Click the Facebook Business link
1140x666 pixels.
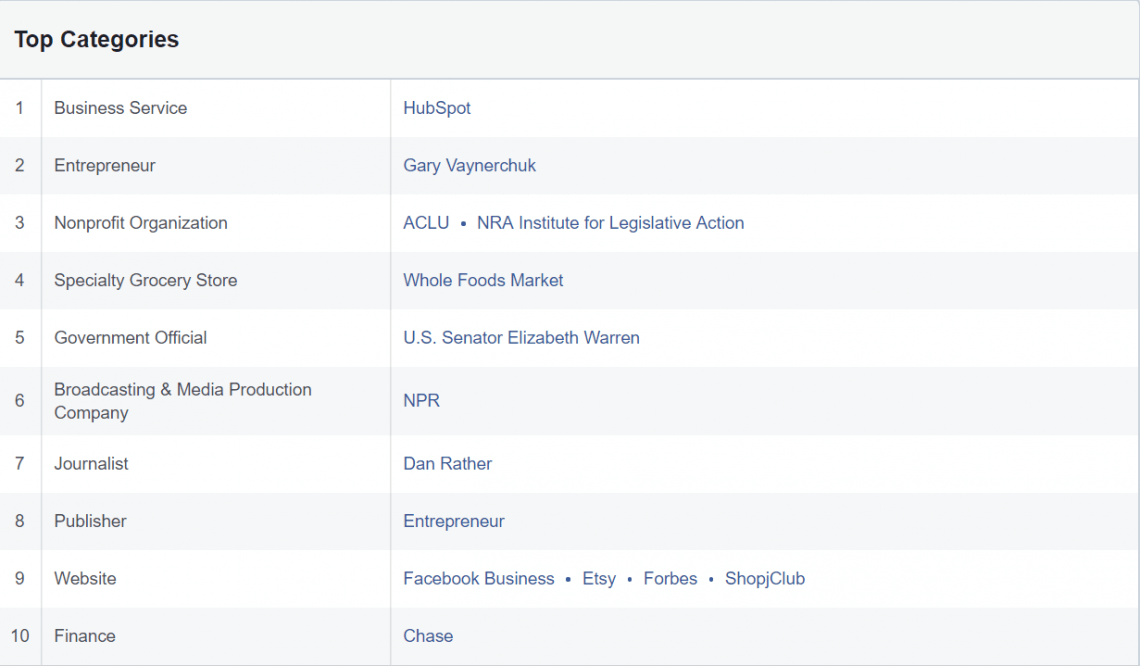478,578
